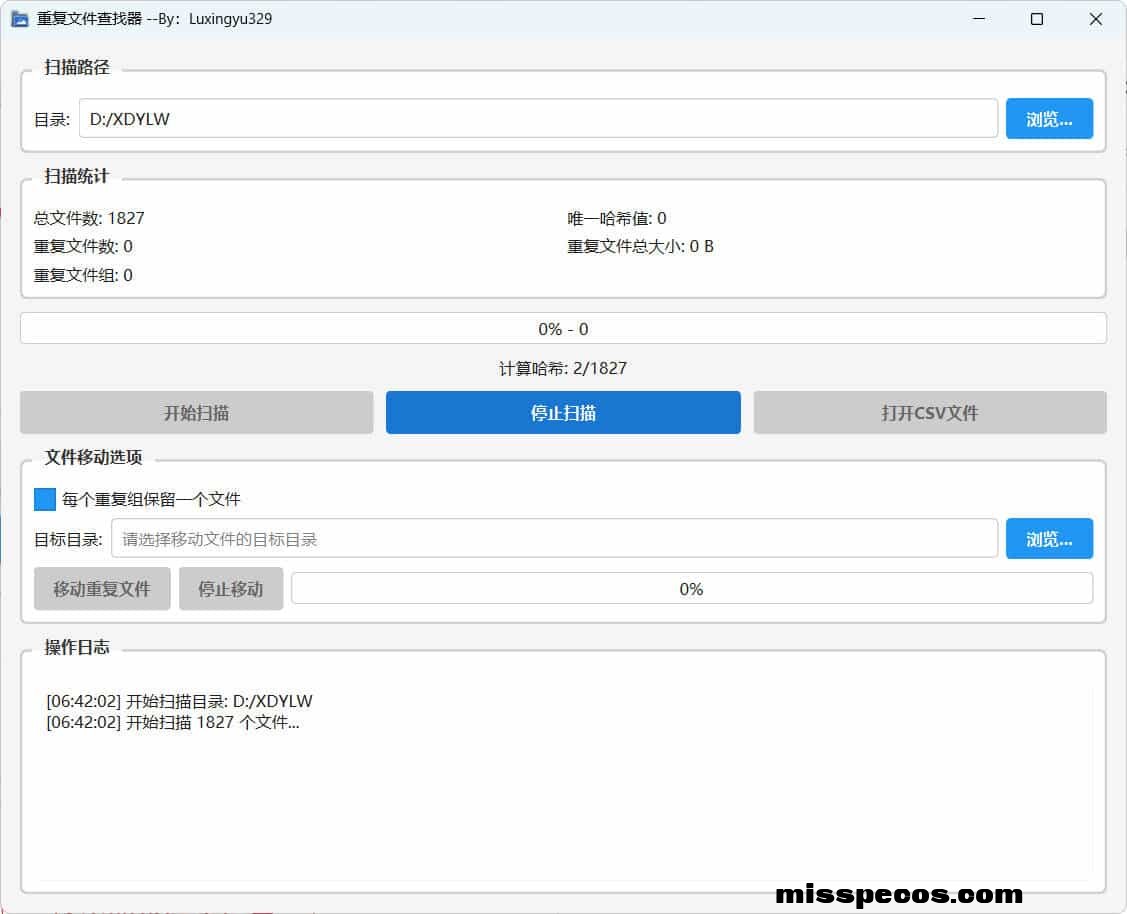Toggle 每个重复组保留一个文件 checkbox

(x=45, y=499)
